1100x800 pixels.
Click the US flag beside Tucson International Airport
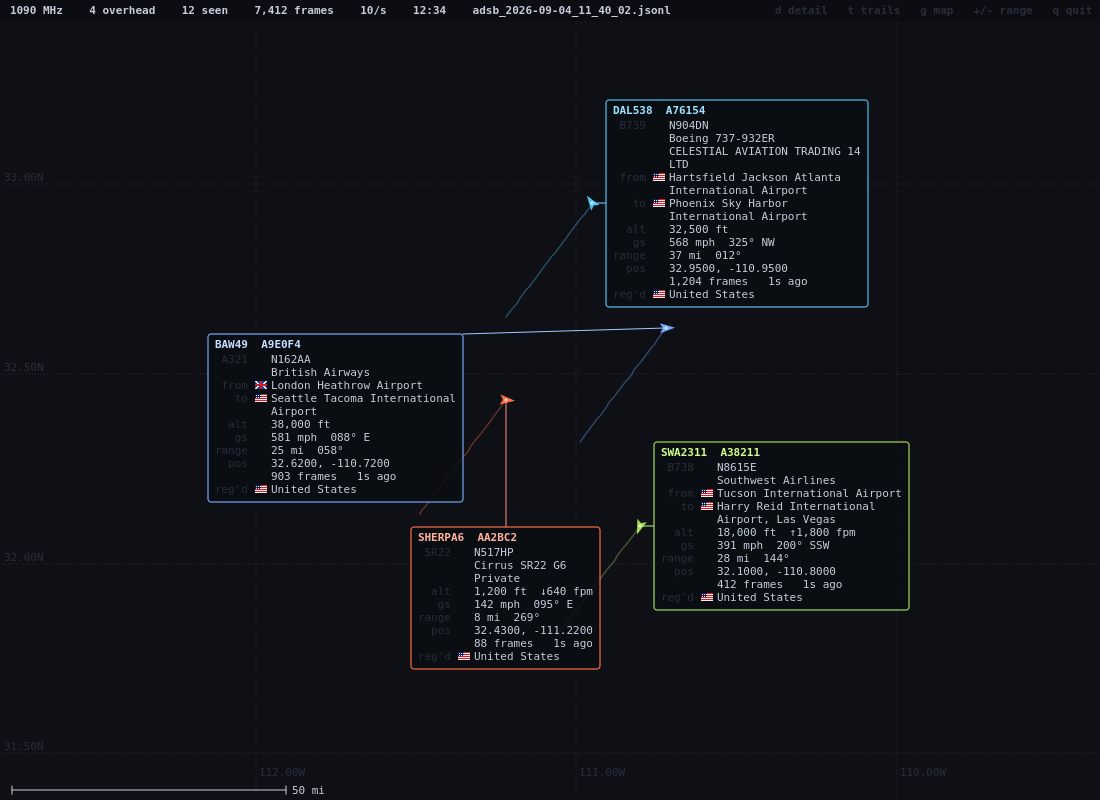(706, 493)
